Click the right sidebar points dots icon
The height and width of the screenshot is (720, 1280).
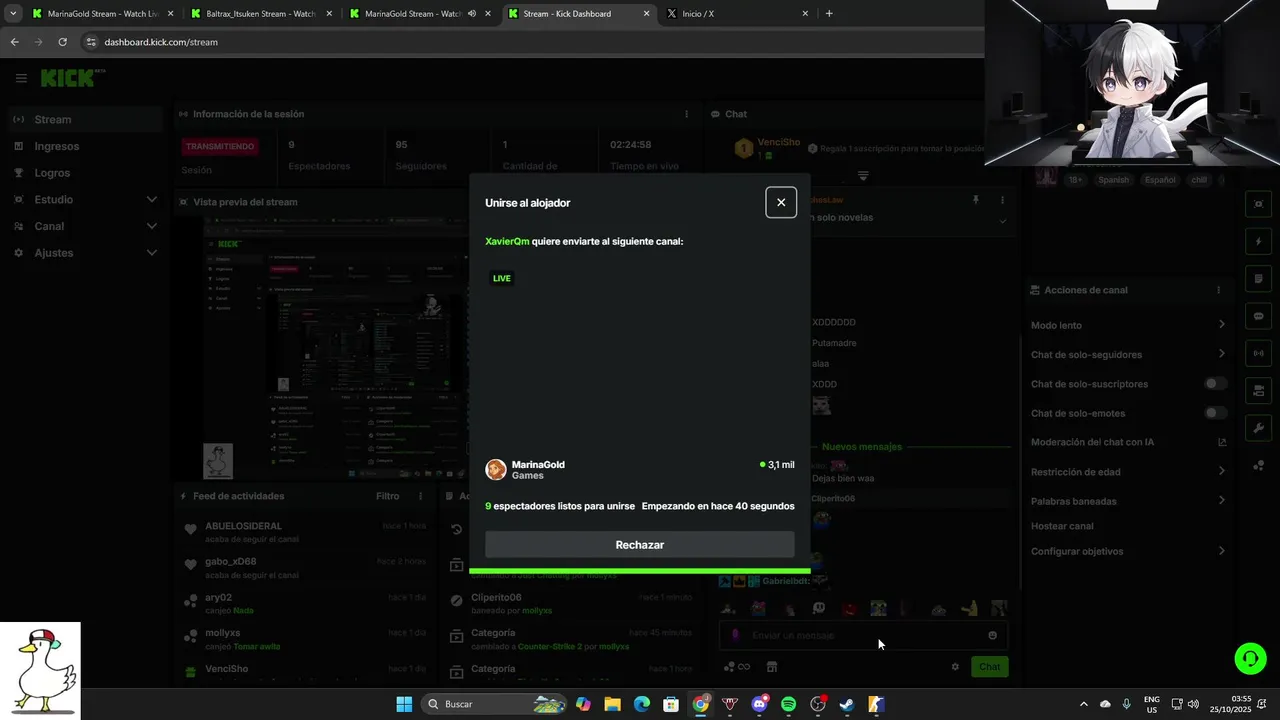(x=1259, y=465)
